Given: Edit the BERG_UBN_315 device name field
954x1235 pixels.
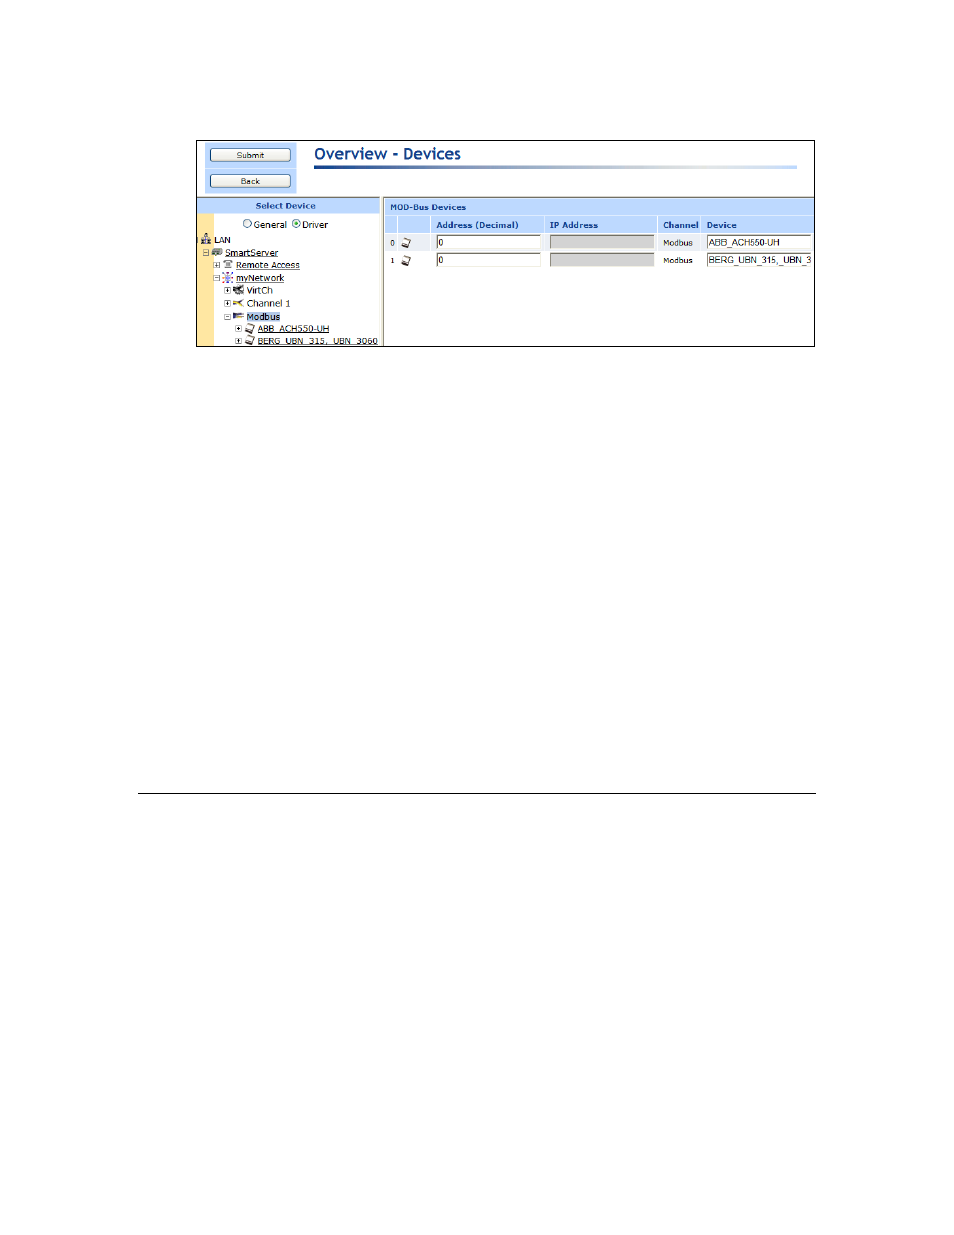Looking at the screenshot, I should (758, 259).
